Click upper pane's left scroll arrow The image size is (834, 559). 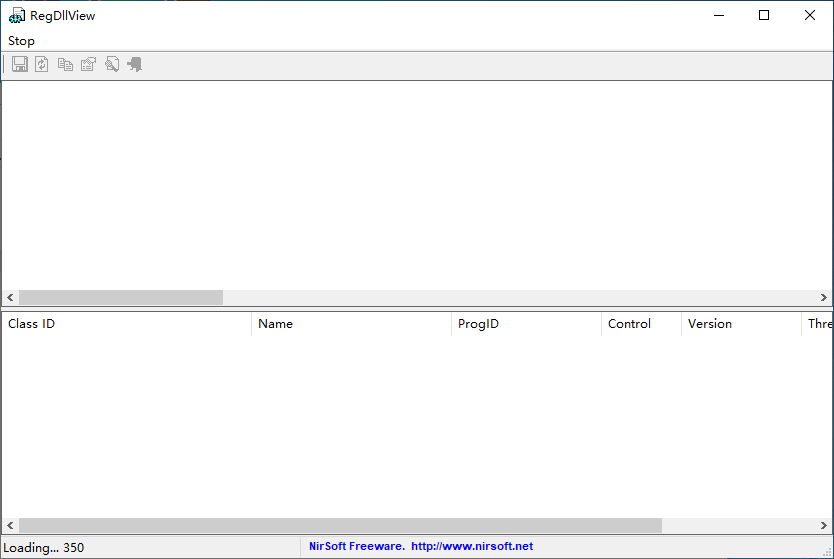pos(10,298)
